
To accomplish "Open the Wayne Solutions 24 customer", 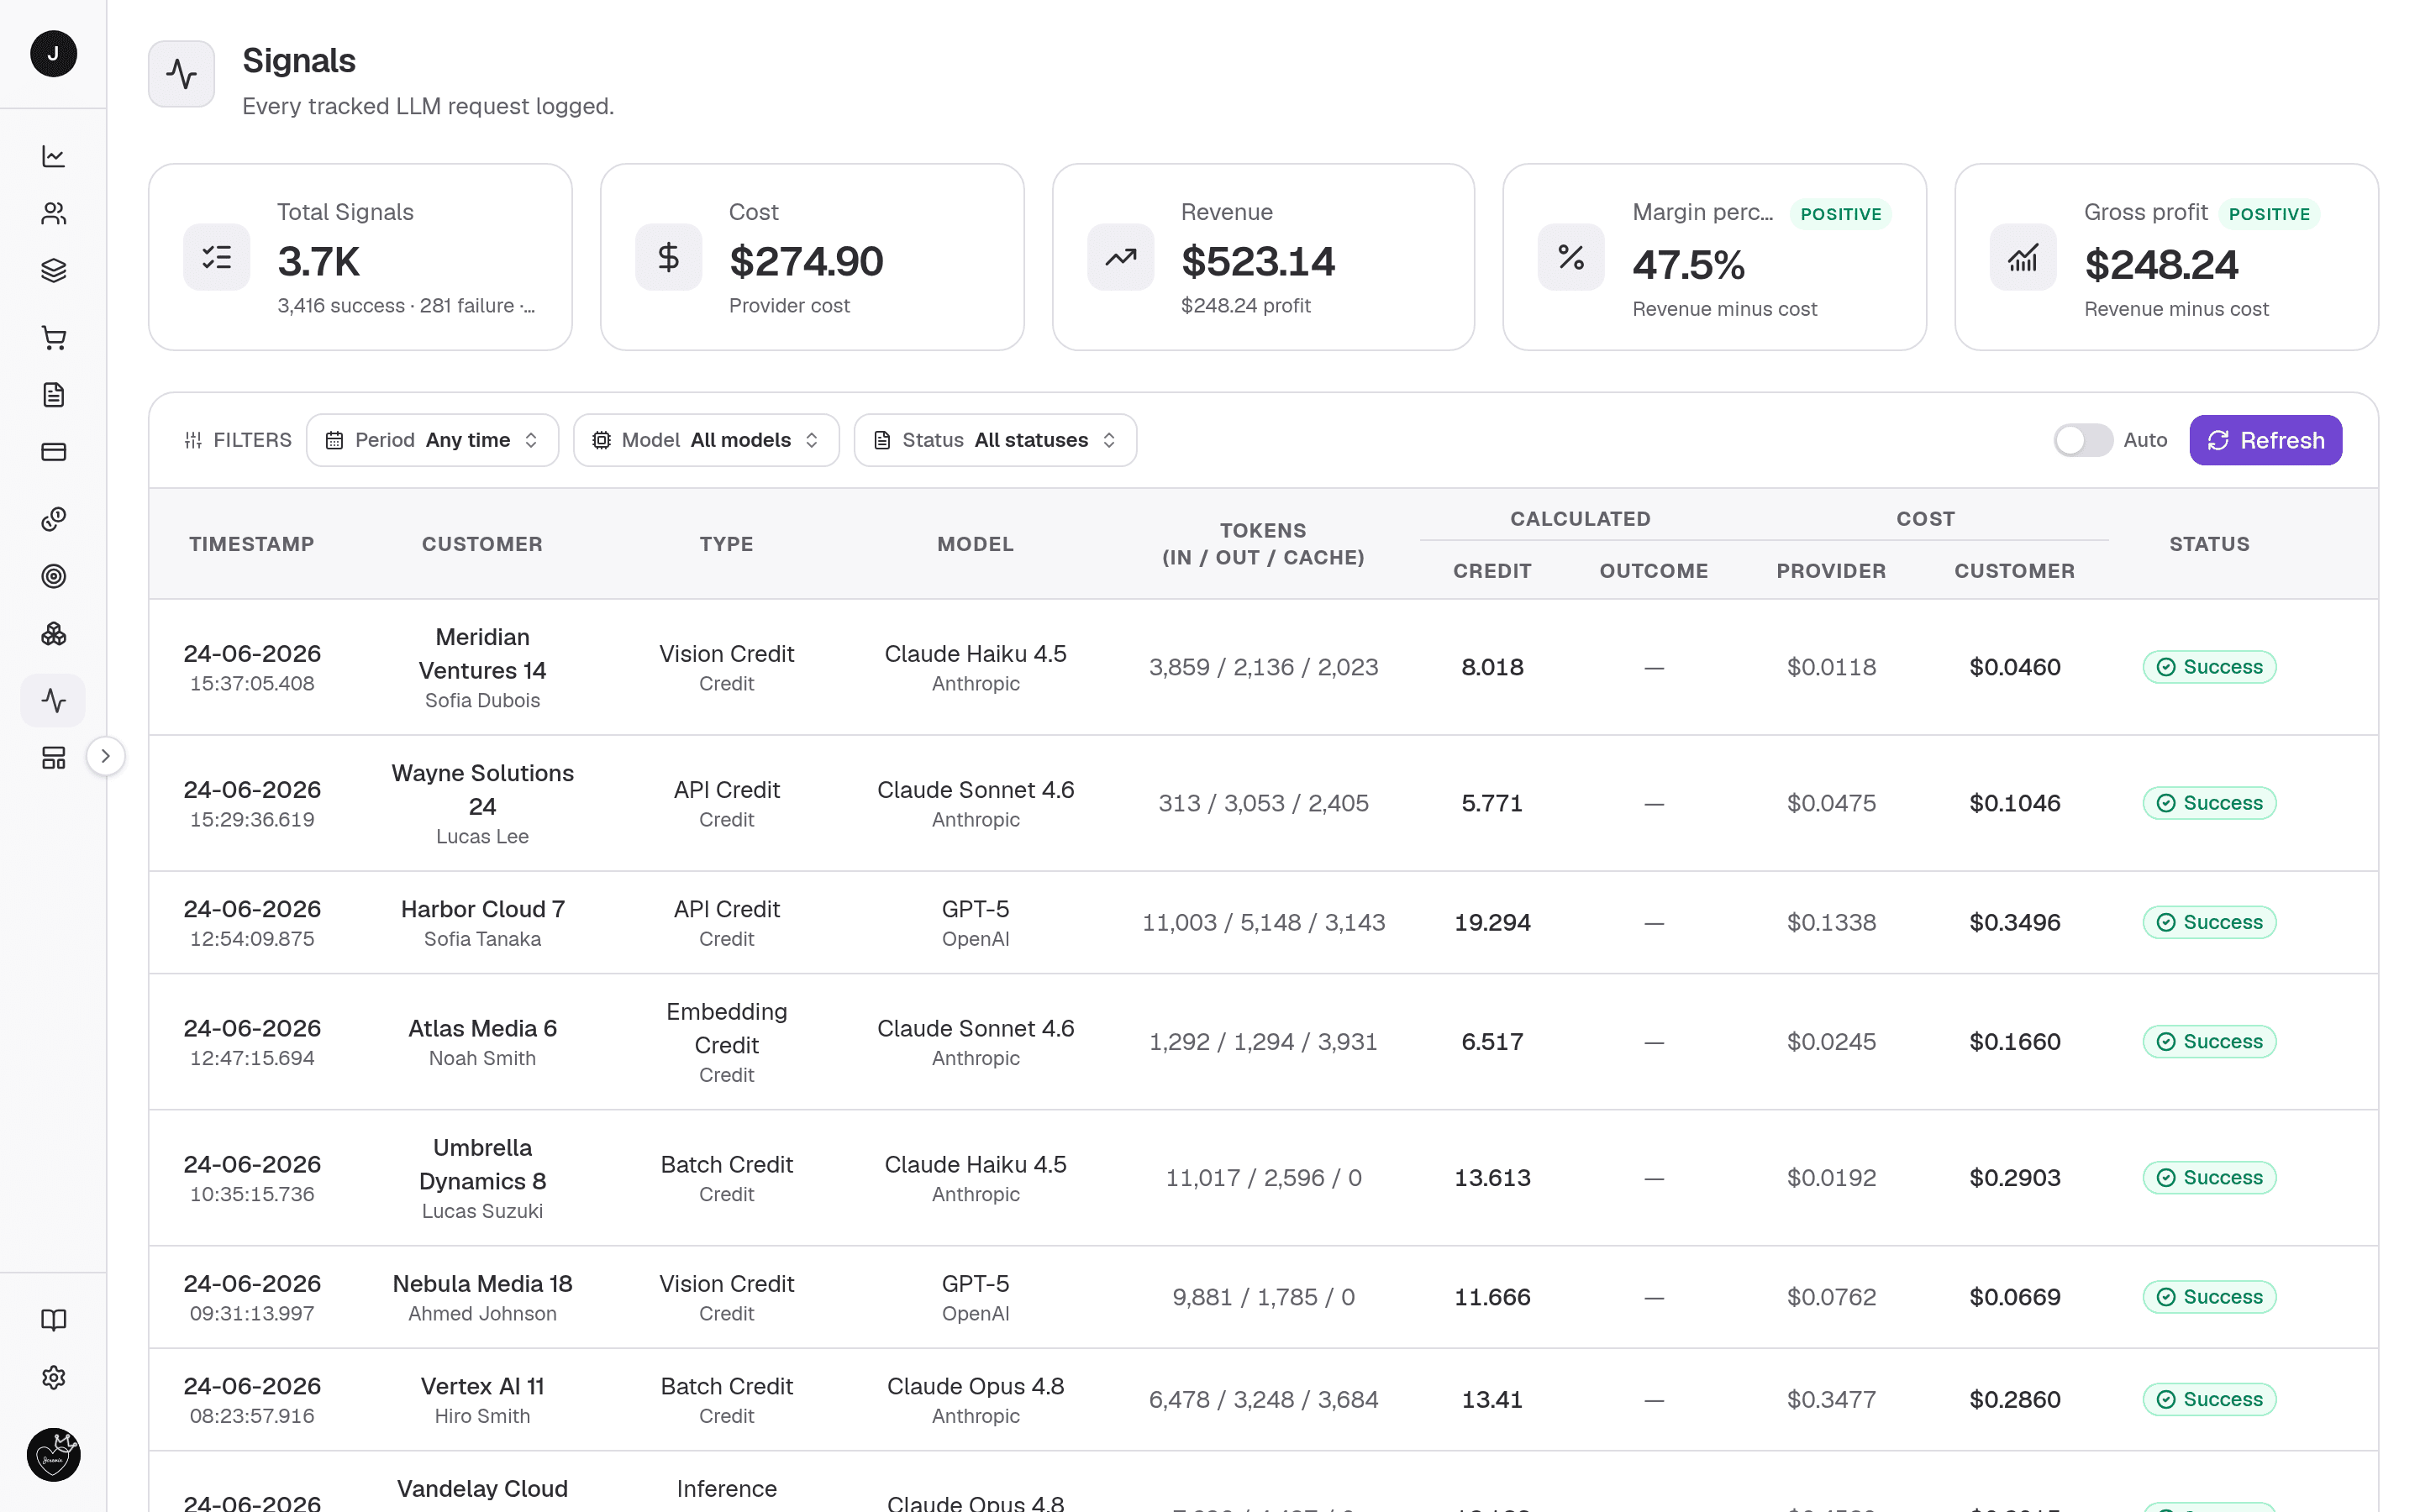I will pyautogui.click(x=482, y=790).
